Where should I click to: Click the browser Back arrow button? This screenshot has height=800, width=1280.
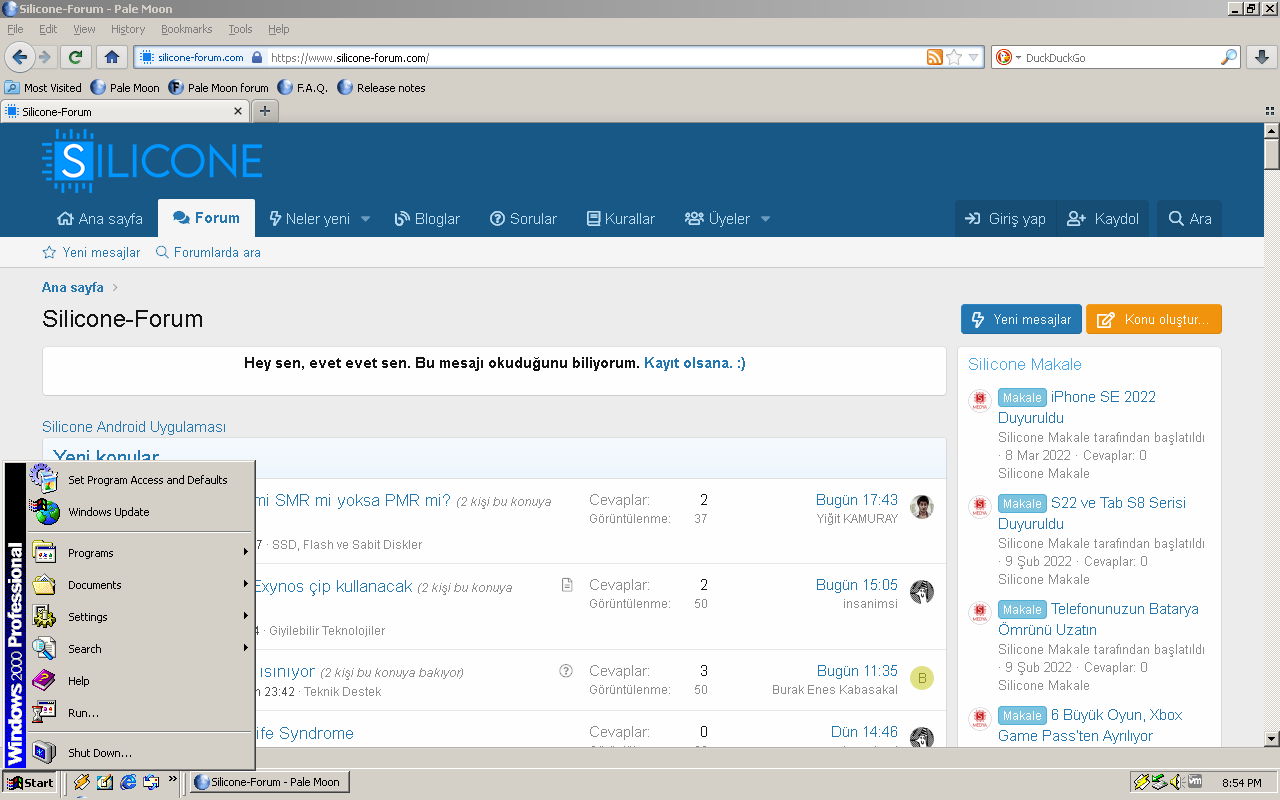point(20,57)
